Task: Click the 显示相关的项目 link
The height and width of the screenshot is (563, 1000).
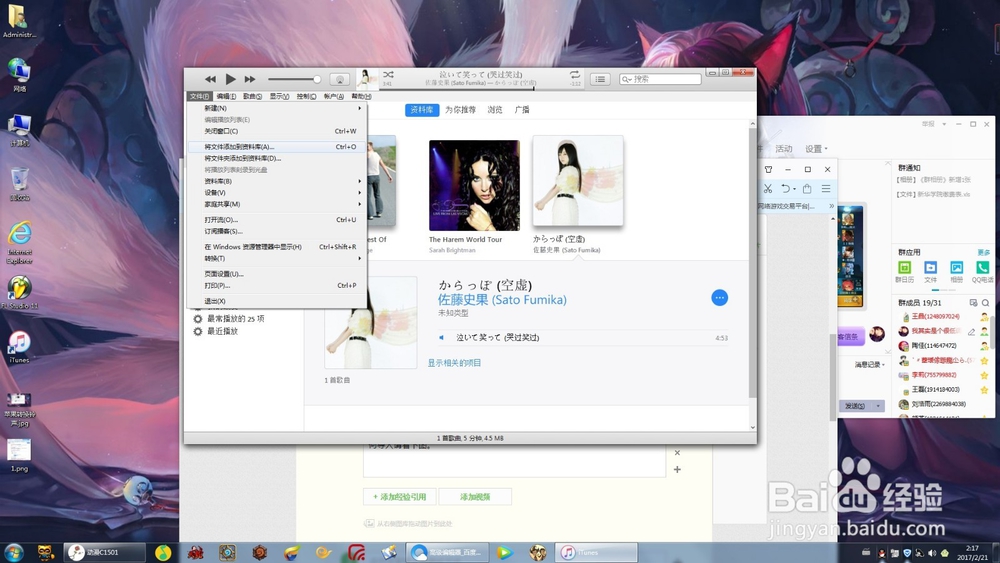Action: pyautogui.click(x=454, y=363)
